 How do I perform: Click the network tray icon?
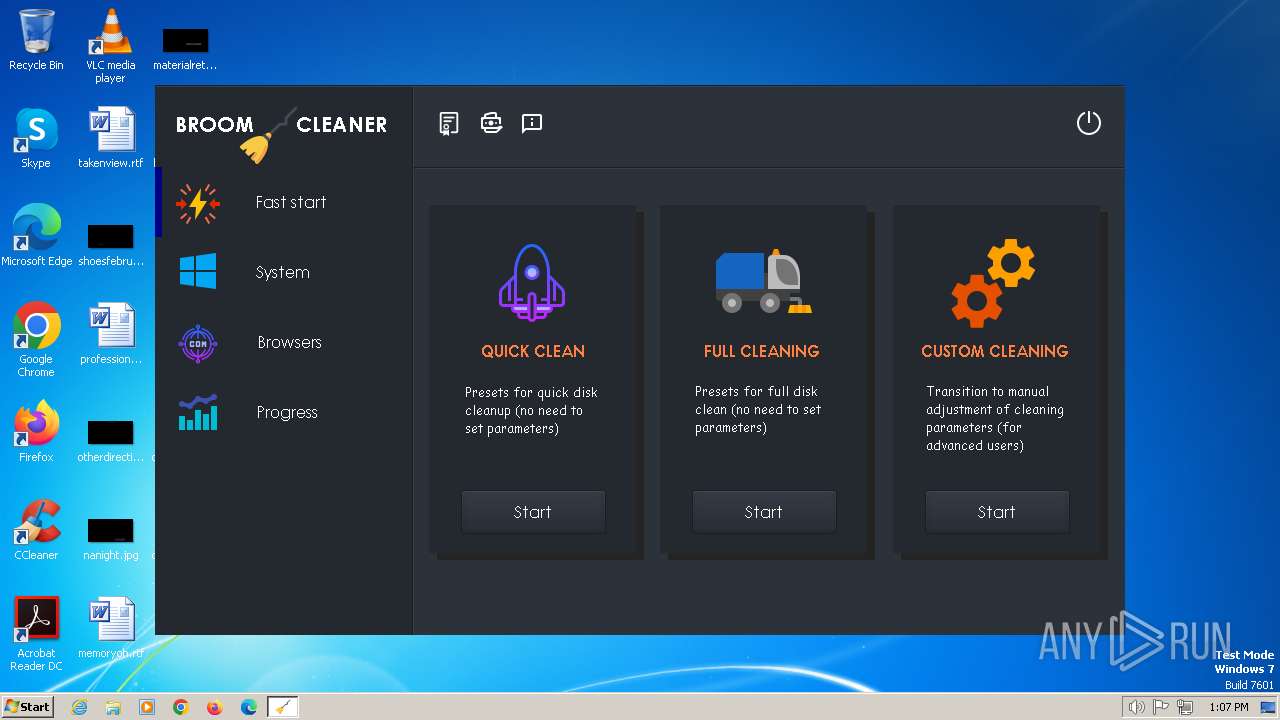click(x=1186, y=707)
